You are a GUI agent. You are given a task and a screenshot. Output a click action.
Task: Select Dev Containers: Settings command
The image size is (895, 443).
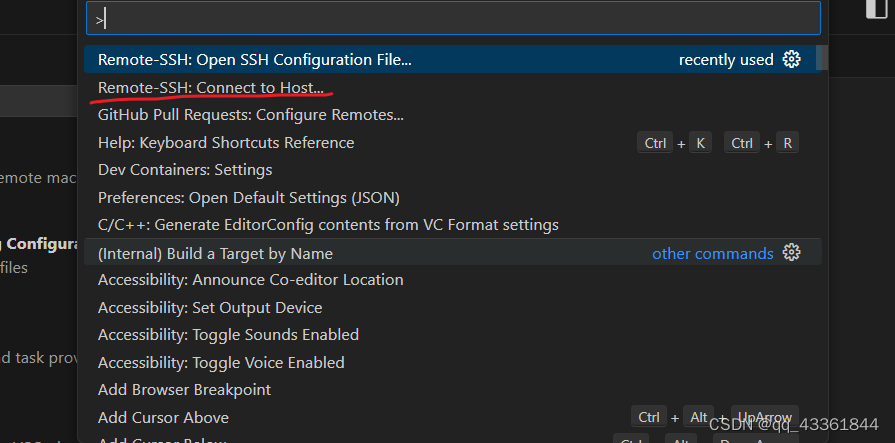453,170
